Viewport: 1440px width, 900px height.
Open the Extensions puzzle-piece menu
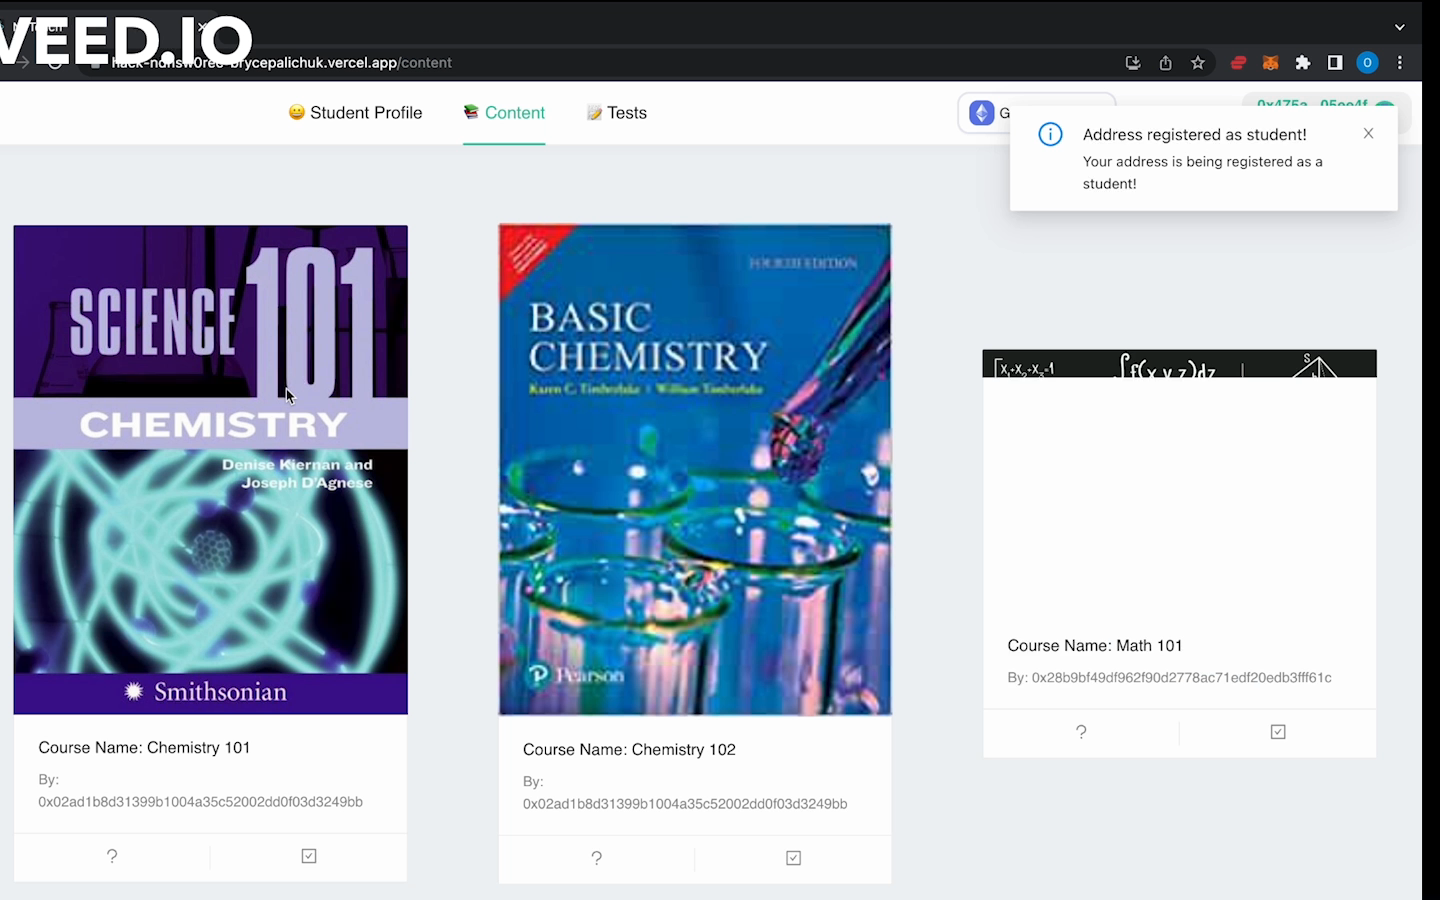point(1303,63)
